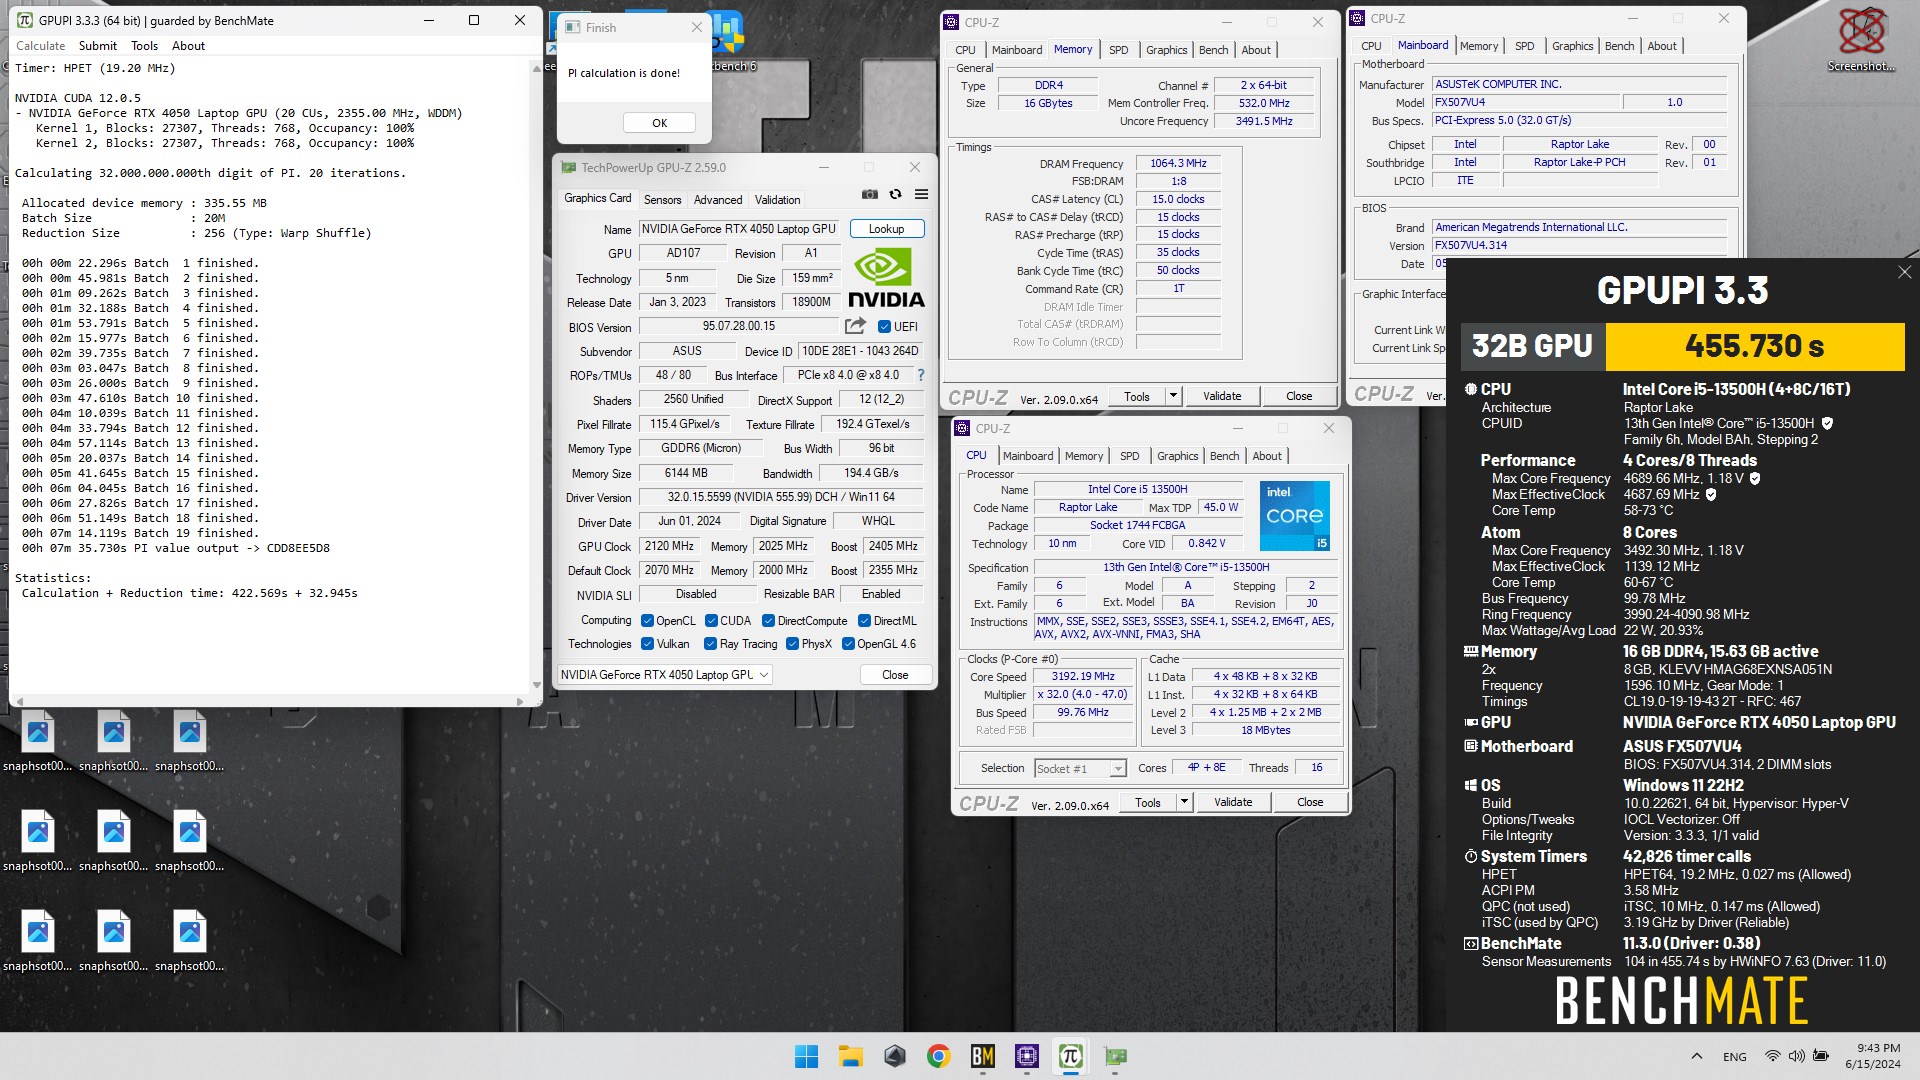Switch to CPU-Z via taskbar icon
The image size is (1920, 1080).
1026,1056
